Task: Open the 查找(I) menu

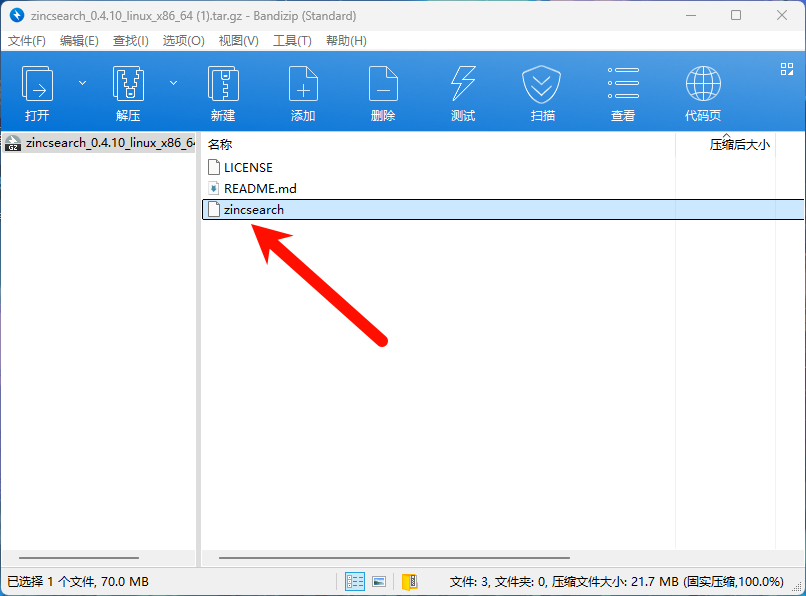Action: point(131,41)
